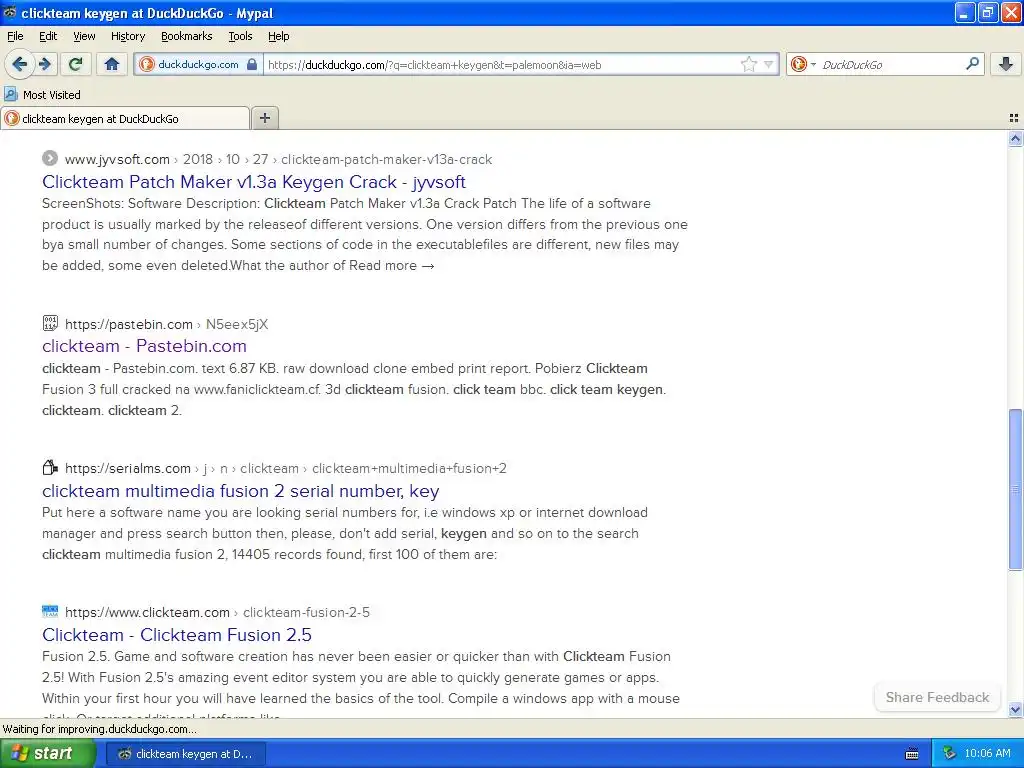Click the jyvsoft.com result favicon

point(50,159)
